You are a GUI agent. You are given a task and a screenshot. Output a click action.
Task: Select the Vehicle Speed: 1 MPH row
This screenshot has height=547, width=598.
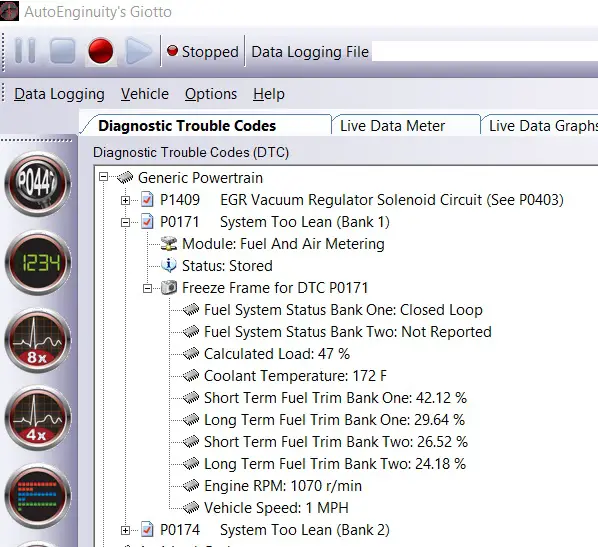[276, 508]
